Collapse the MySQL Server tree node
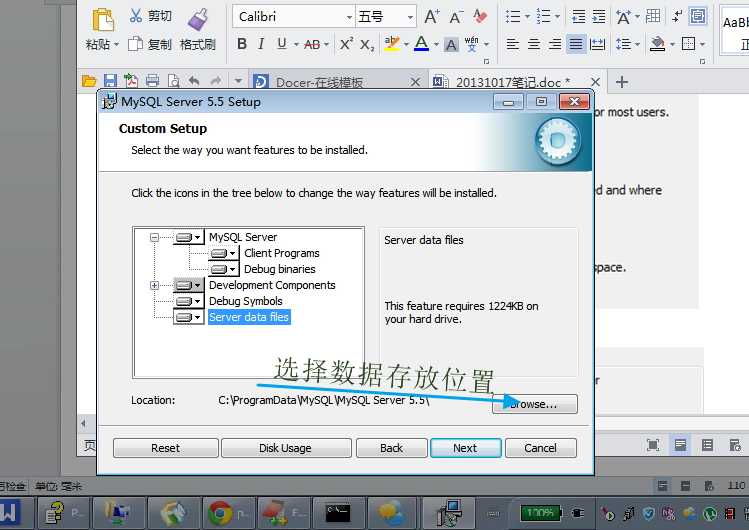Screen dimensions: 749x530 pos(154,237)
